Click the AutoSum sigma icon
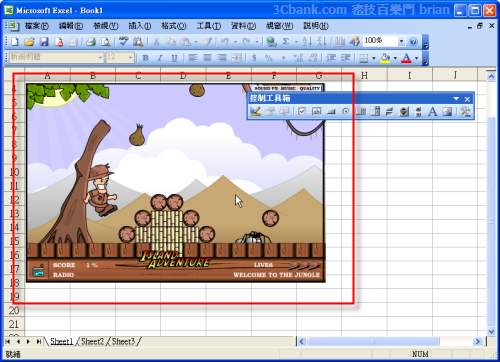 (x=286, y=42)
